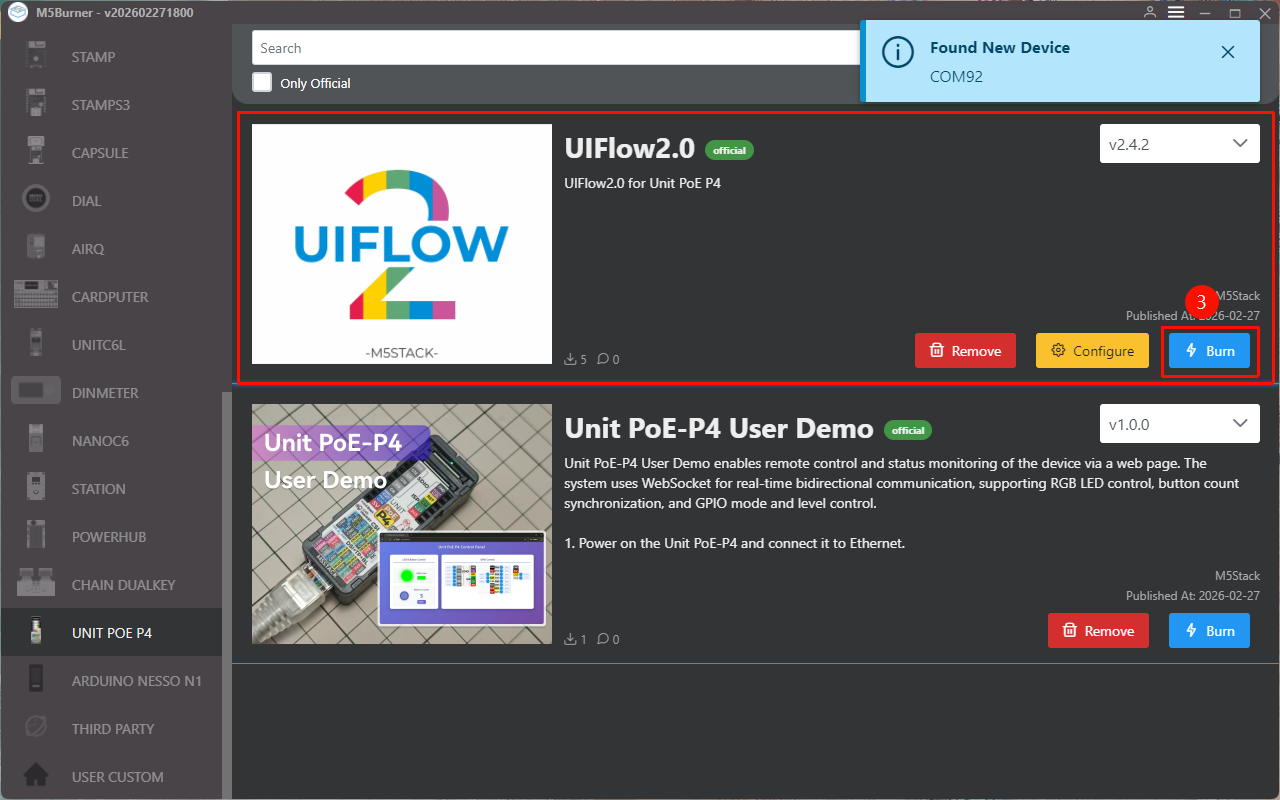Click Configure for UIFlow2.0
Image resolution: width=1280 pixels, height=800 pixels.
point(1092,351)
